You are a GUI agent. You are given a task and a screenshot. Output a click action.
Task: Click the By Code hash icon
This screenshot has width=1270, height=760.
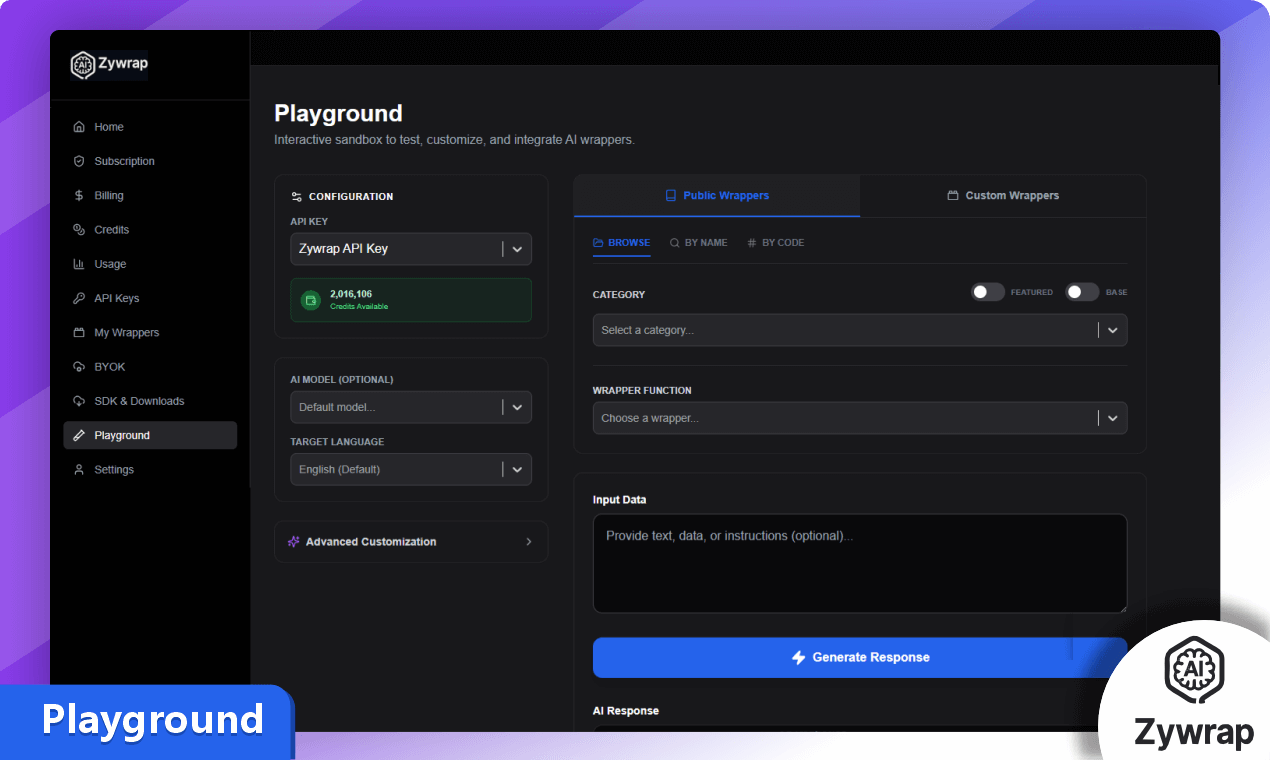(x=752, y=242)
